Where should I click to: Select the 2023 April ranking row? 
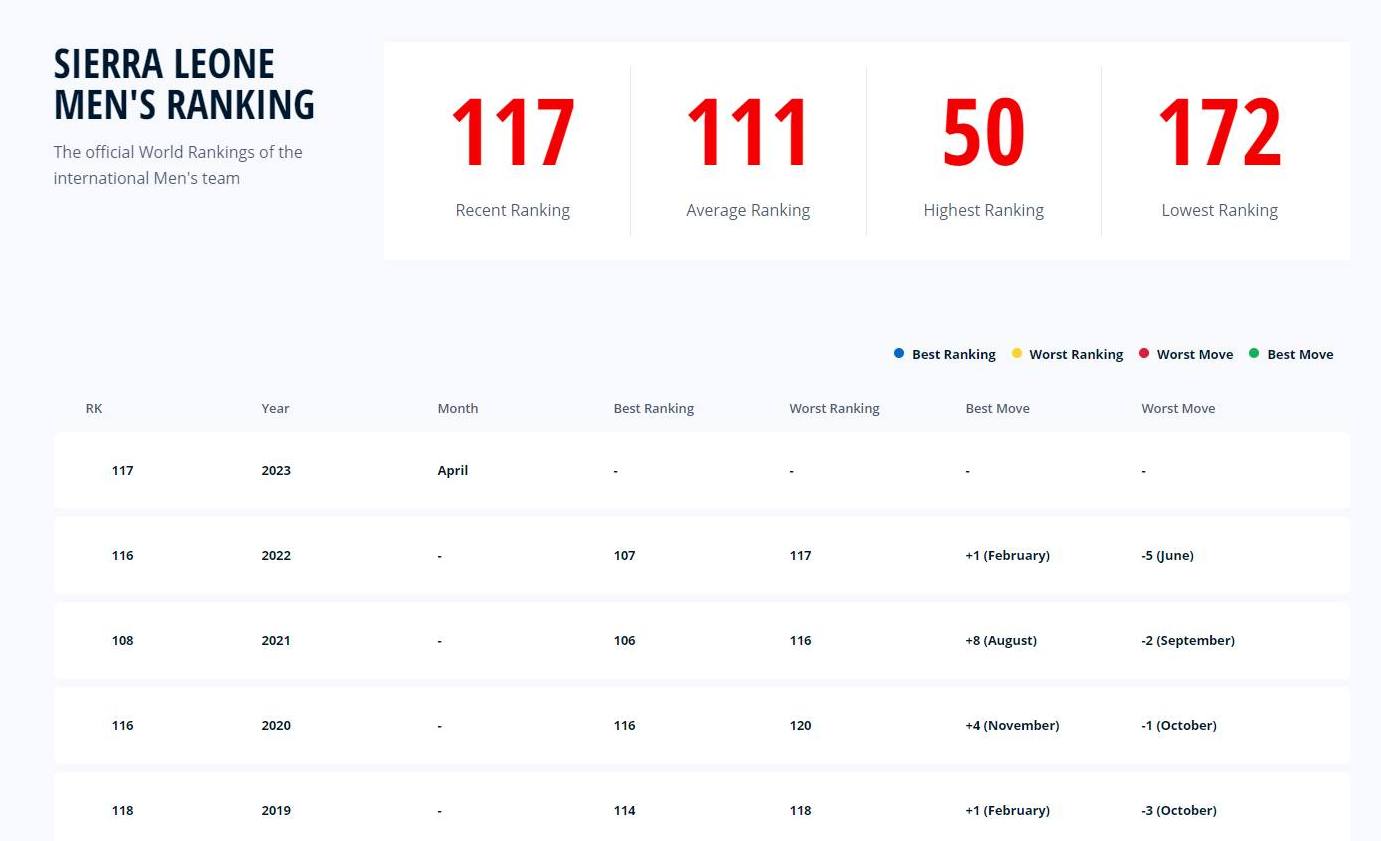click(701, 470)
